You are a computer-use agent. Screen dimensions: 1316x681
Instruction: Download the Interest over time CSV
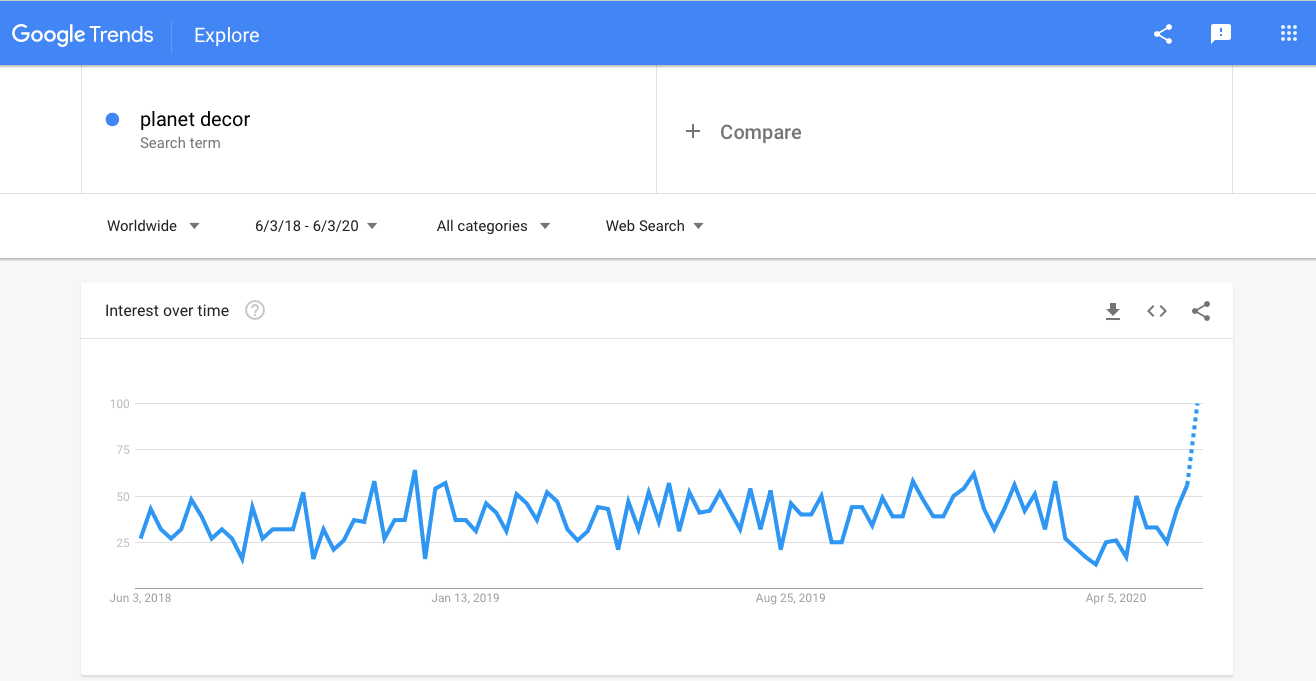click(1113, 311)
